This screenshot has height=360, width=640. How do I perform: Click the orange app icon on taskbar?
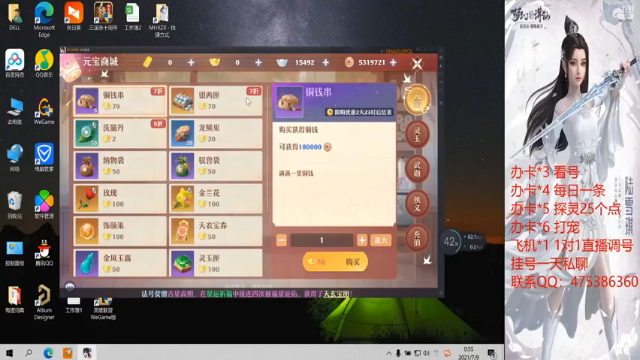68,353
